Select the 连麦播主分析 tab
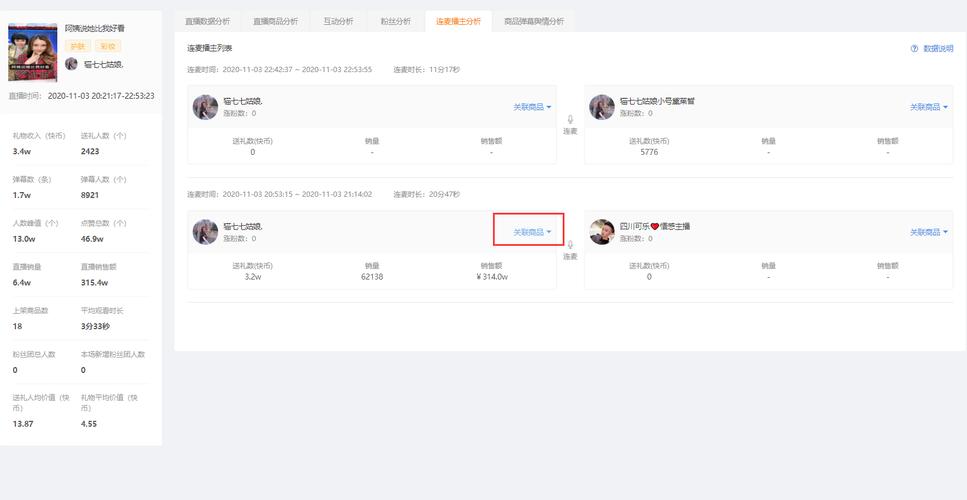 (x=458, y=21)
